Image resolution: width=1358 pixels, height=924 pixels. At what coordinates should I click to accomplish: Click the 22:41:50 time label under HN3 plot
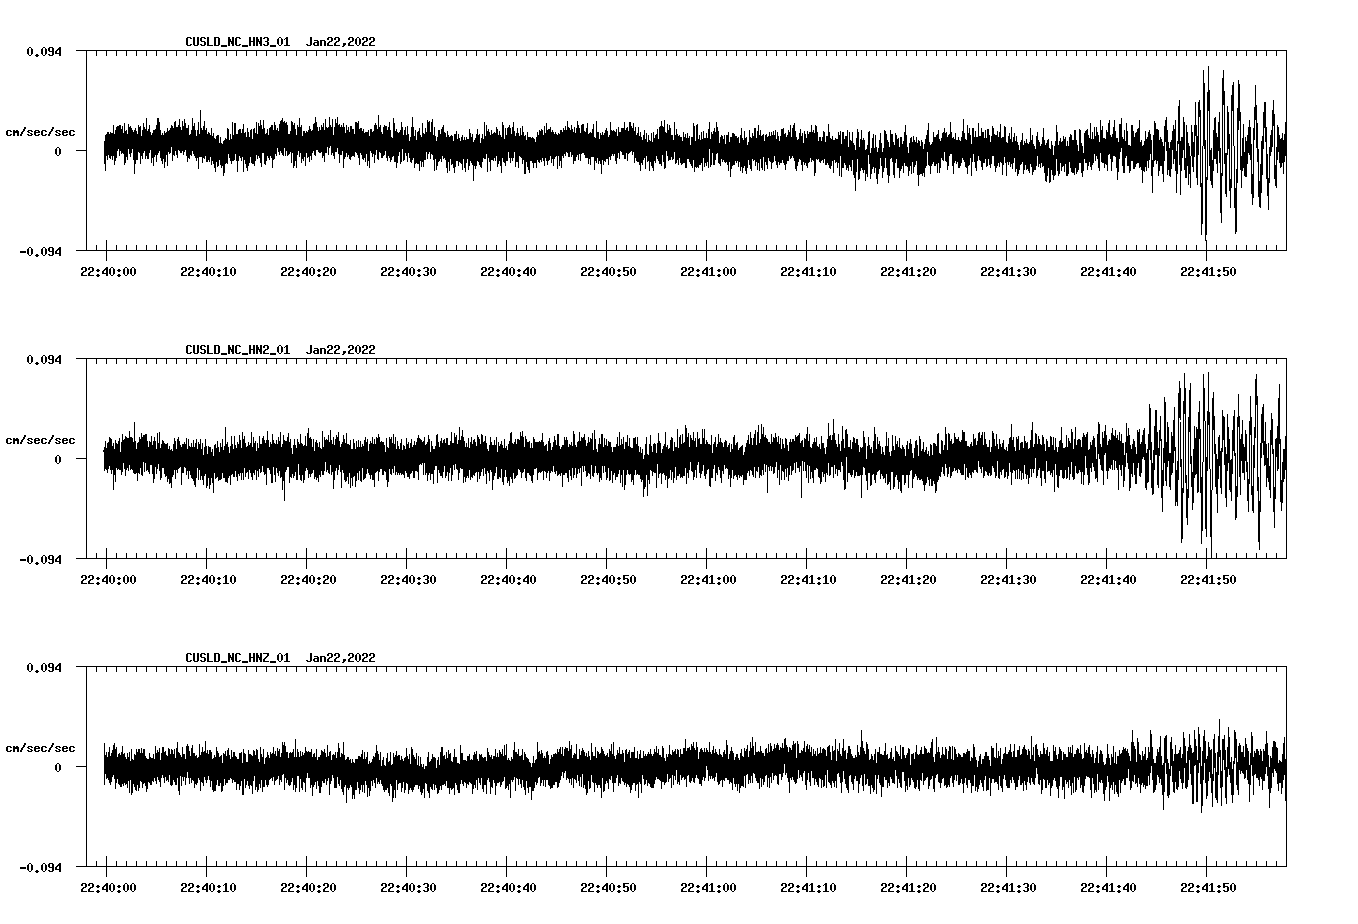coord(1208,272)
